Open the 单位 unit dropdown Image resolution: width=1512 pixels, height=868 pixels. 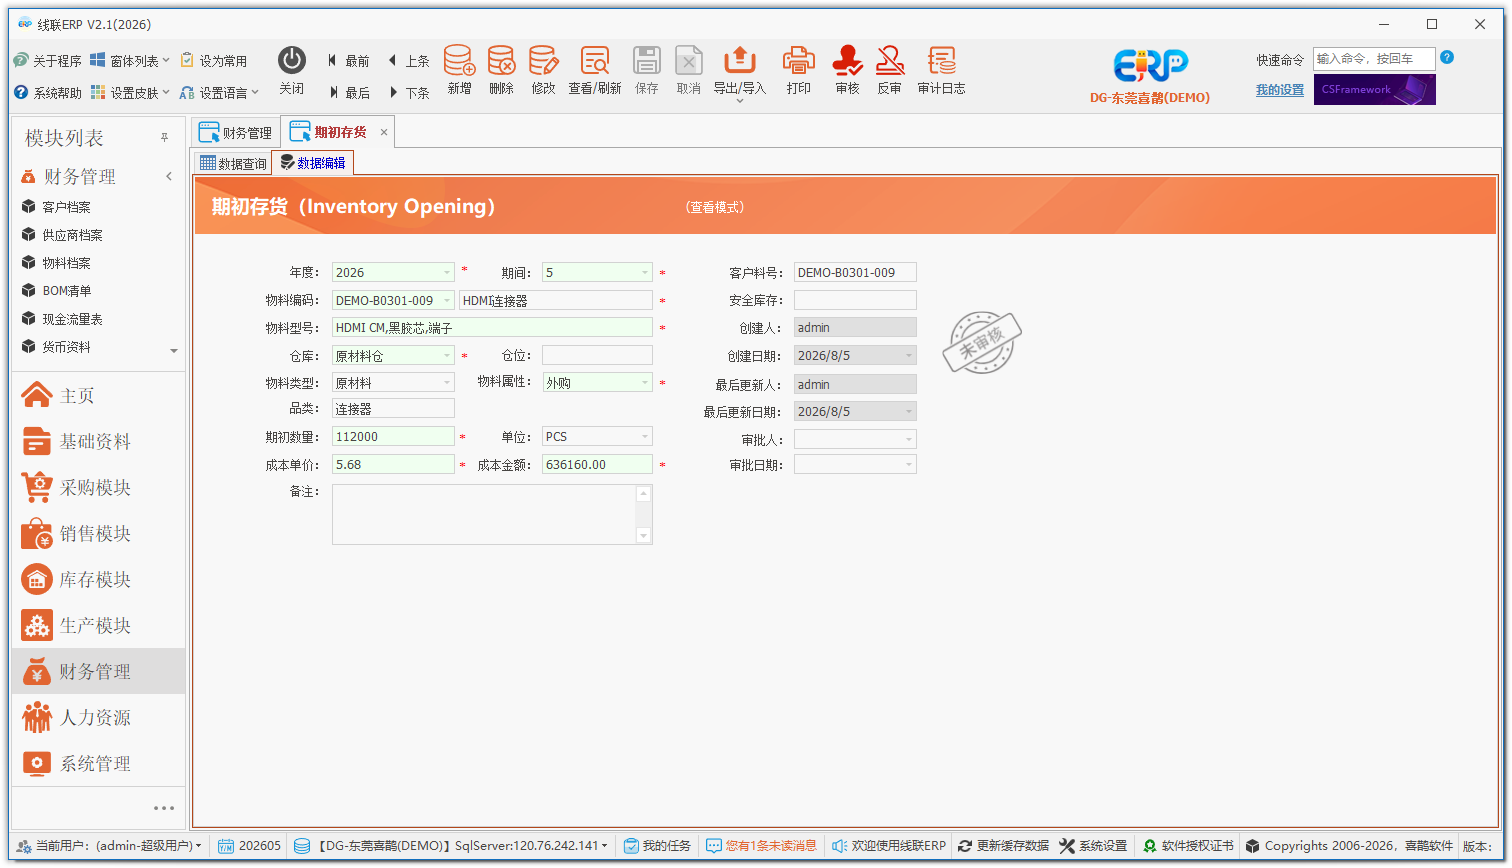pyautogui.click(x=644, y=436)
